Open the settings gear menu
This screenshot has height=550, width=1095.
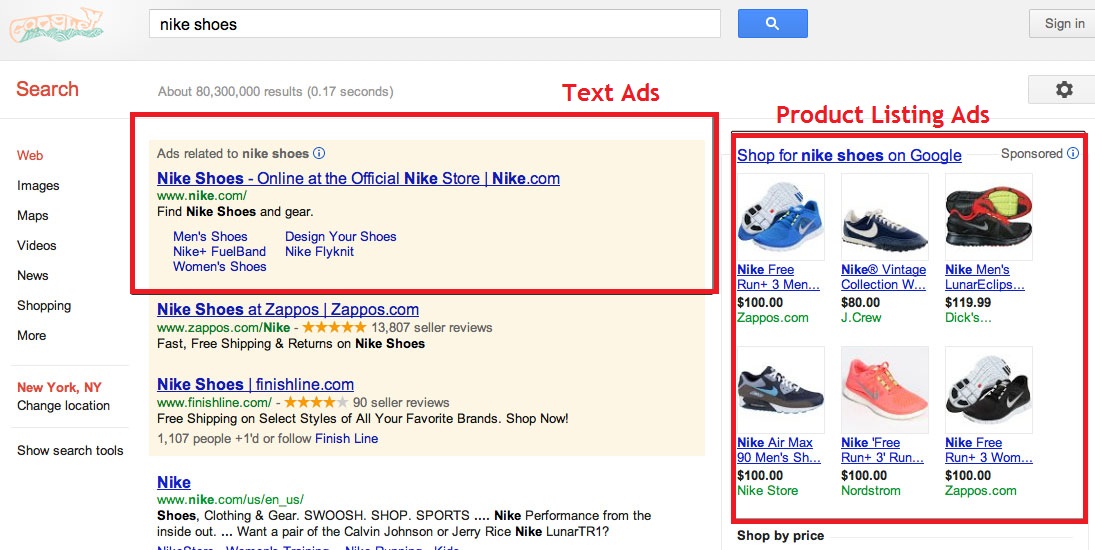pyautogui.click(x=1063, y=90)
